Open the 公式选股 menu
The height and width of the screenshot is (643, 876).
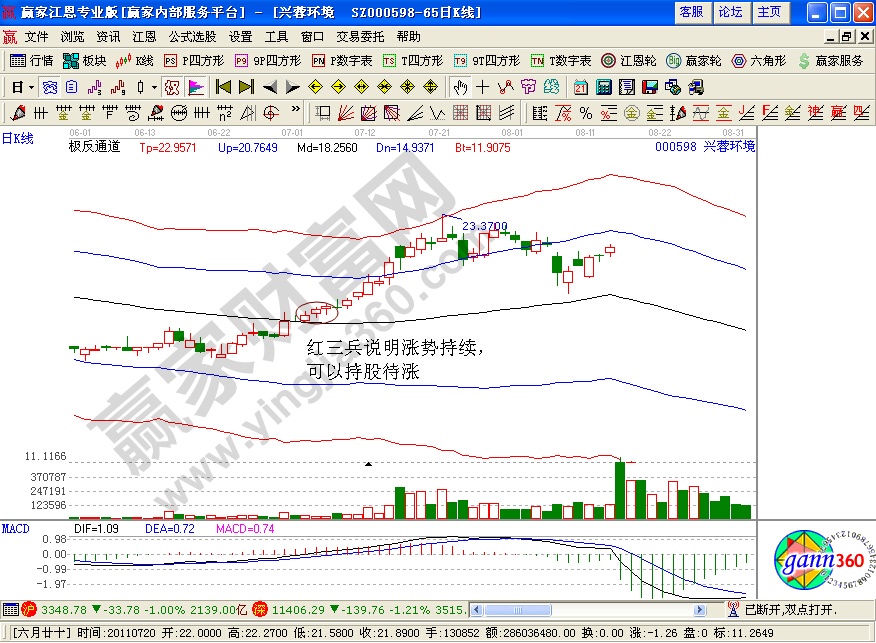point(192,36)
